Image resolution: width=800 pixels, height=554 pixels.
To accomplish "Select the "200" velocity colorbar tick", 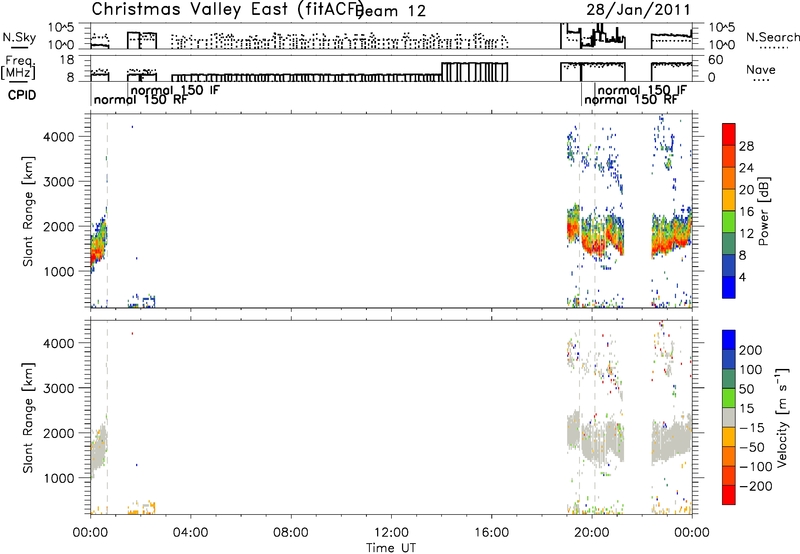I will (x=751, y=350).
